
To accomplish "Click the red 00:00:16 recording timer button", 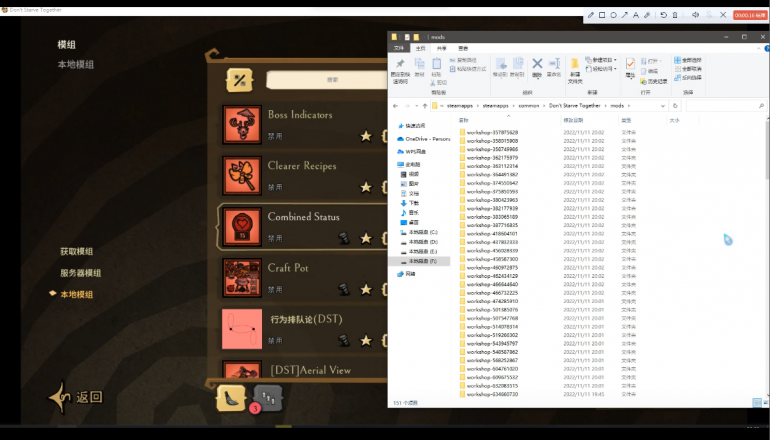I will pyautogui.click(x=749, y=15).
